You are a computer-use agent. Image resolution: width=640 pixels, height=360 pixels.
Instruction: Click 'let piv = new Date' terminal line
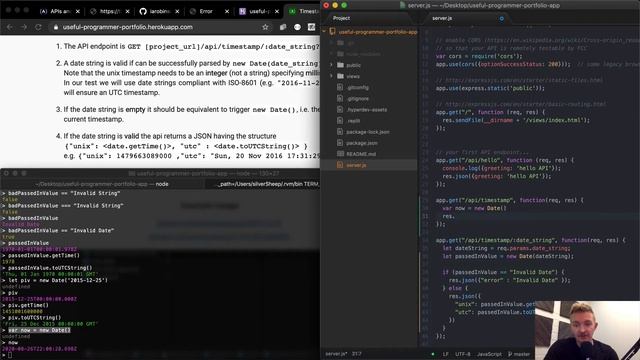tap(58, 280)
